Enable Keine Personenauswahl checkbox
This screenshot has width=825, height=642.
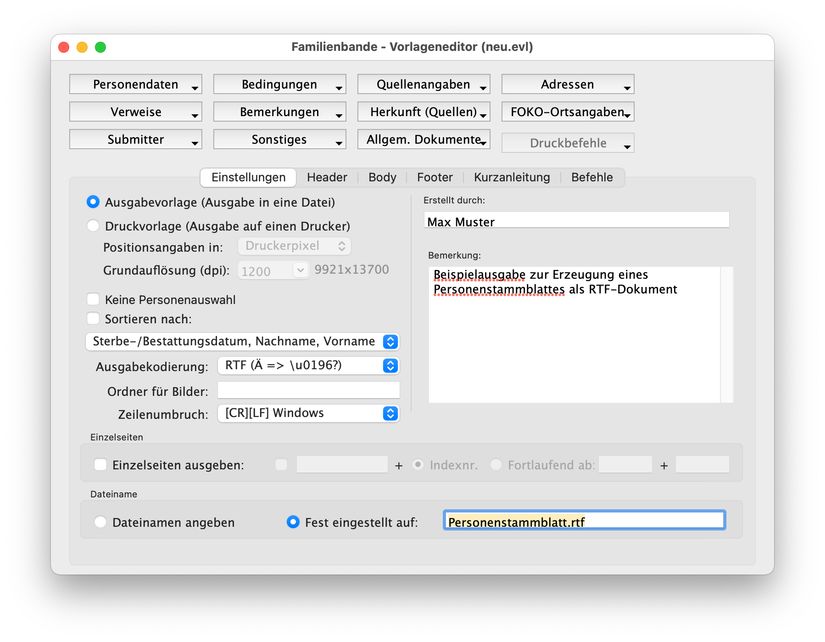(x=94, y=299)
